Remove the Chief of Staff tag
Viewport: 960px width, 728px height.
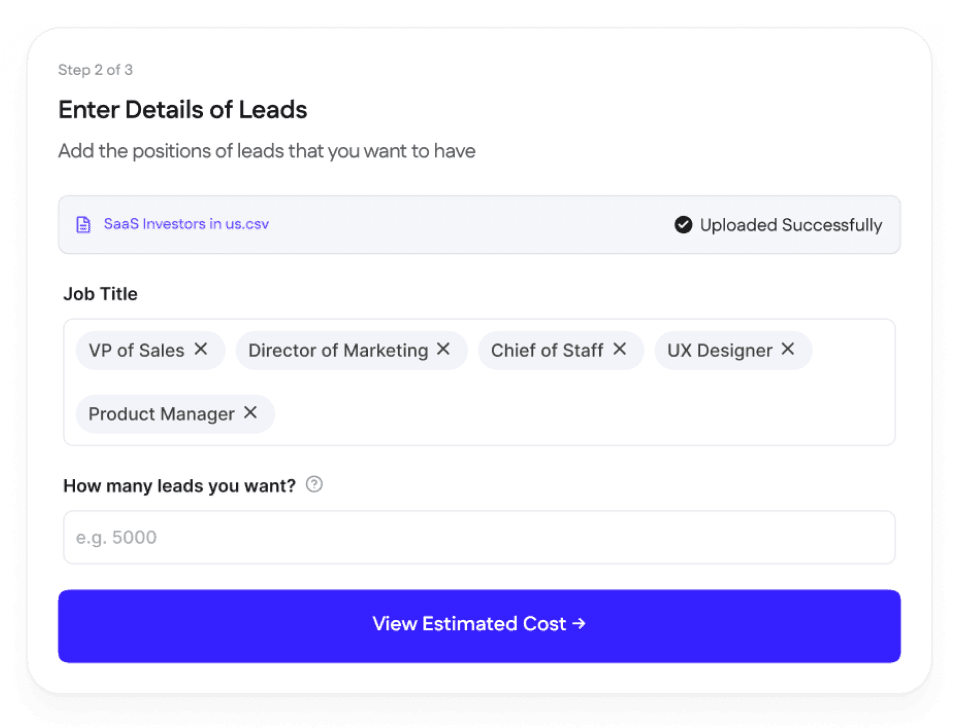pyautogui.click(x=620, y=349)
